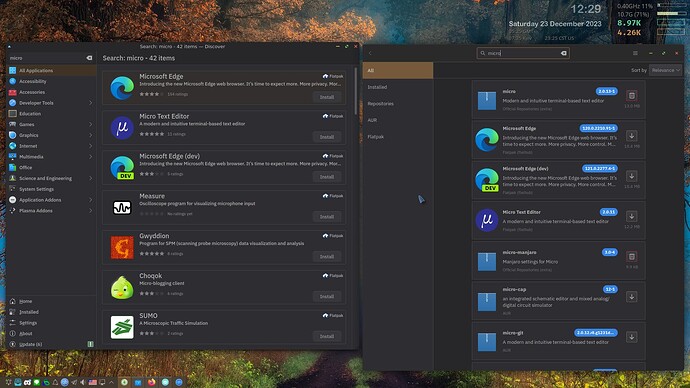The image size is (690, 388).
Task: Expand the Application Addons category
Action: tap(91, 200)
